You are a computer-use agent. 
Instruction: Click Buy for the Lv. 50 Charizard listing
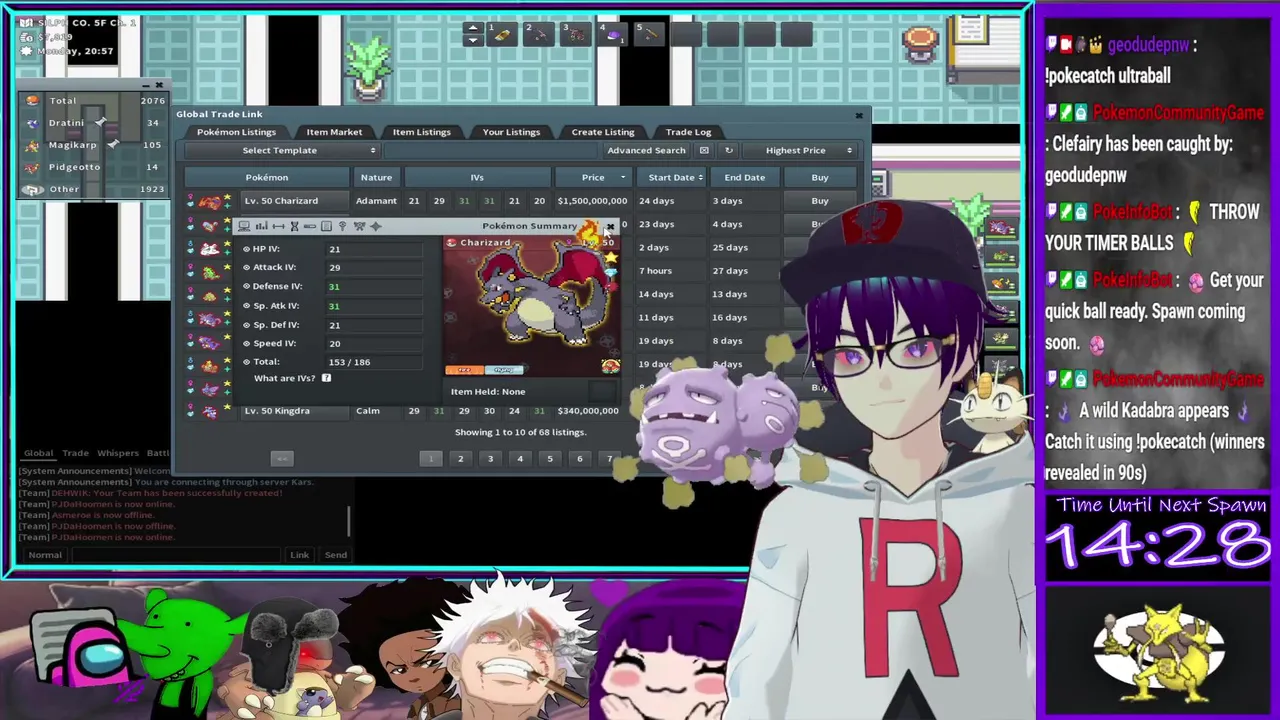tap(820, 201)
